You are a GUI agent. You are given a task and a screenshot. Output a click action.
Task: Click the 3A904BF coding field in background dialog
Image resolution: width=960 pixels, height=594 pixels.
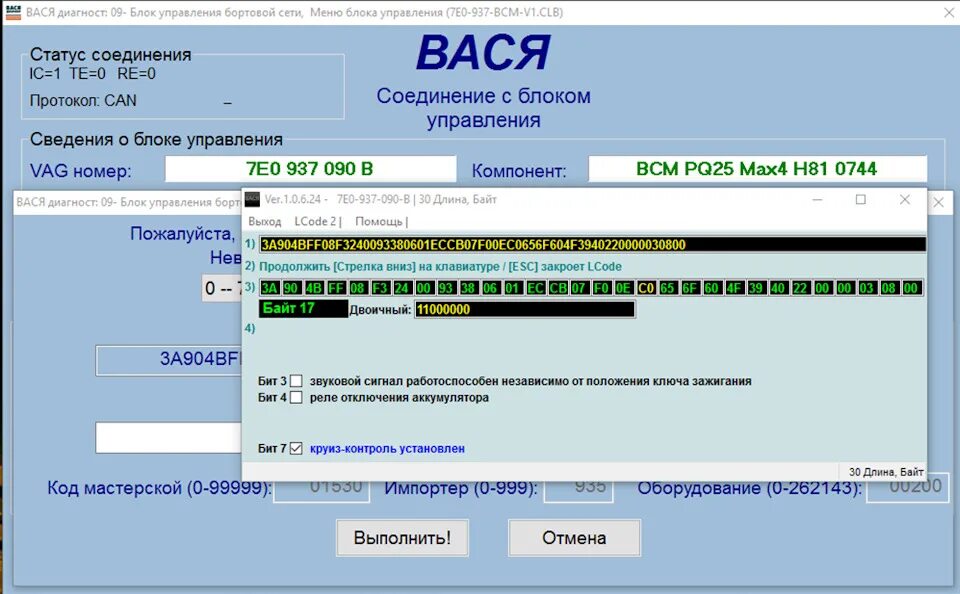click(169, 360)
